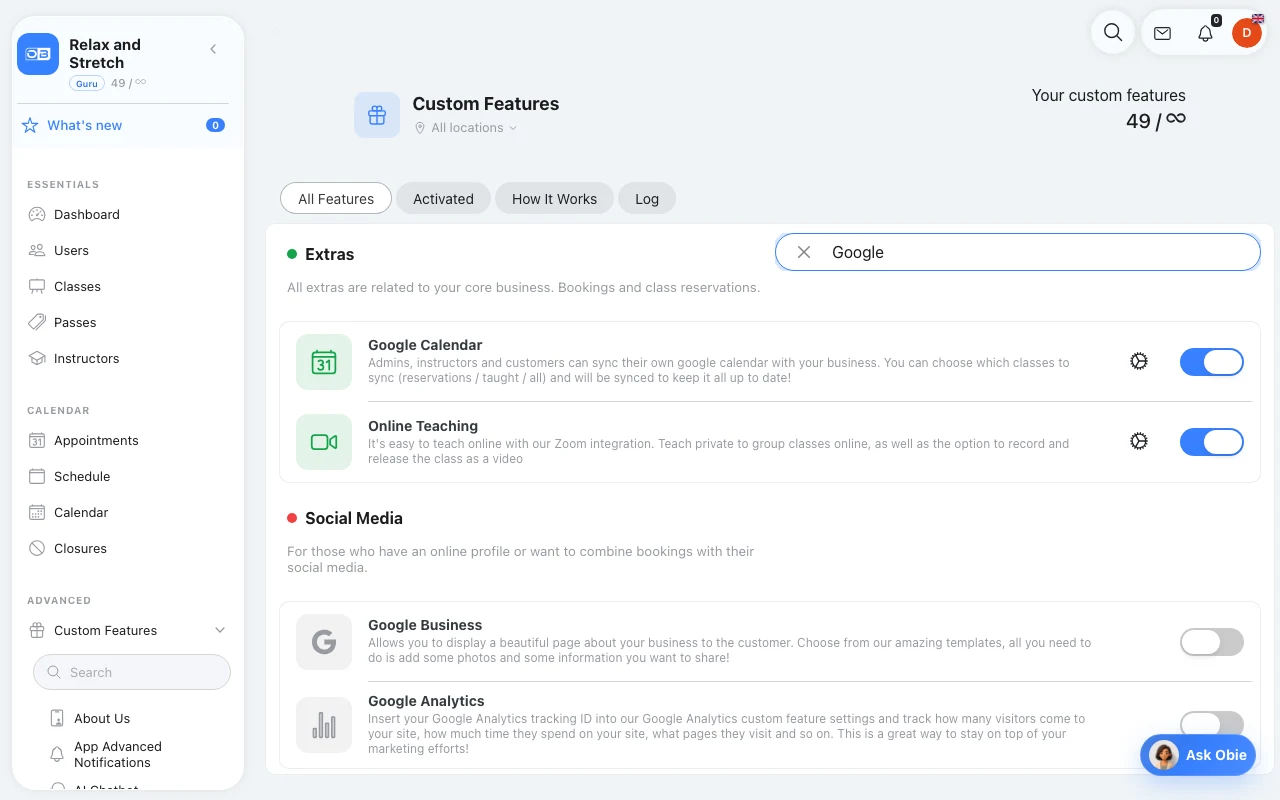Click the Google Business feature title
This screenshot has width=1280, height=800.
point(425,625)
